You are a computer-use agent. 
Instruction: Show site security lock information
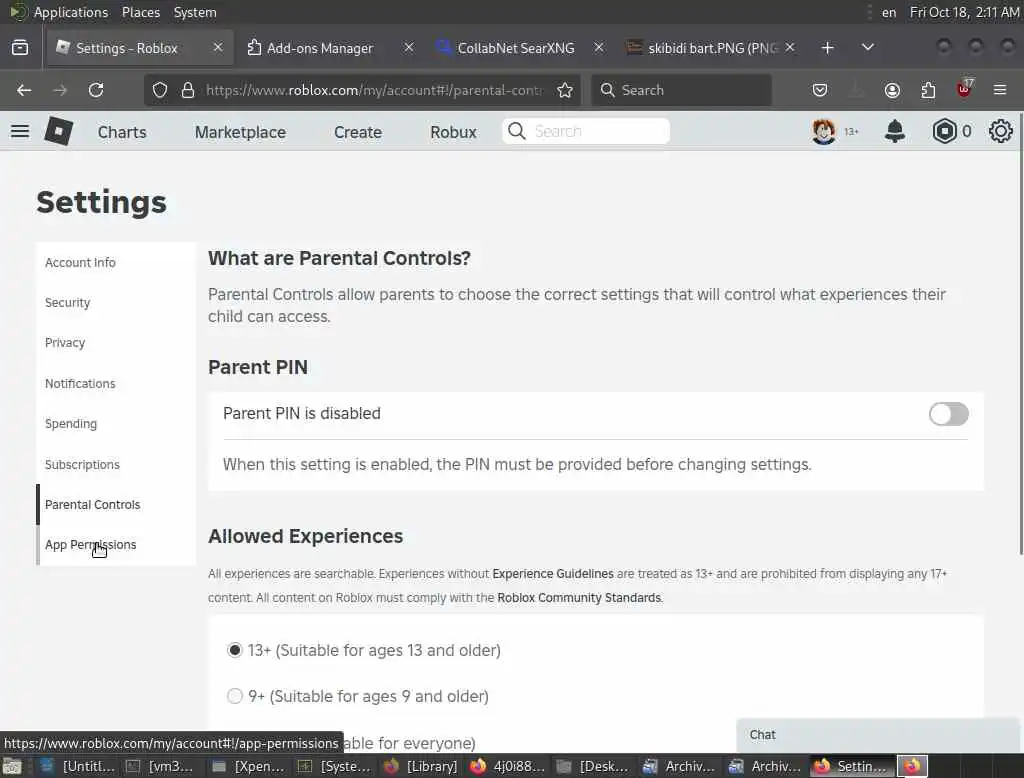pyautogui.click(x=188, y=90)
